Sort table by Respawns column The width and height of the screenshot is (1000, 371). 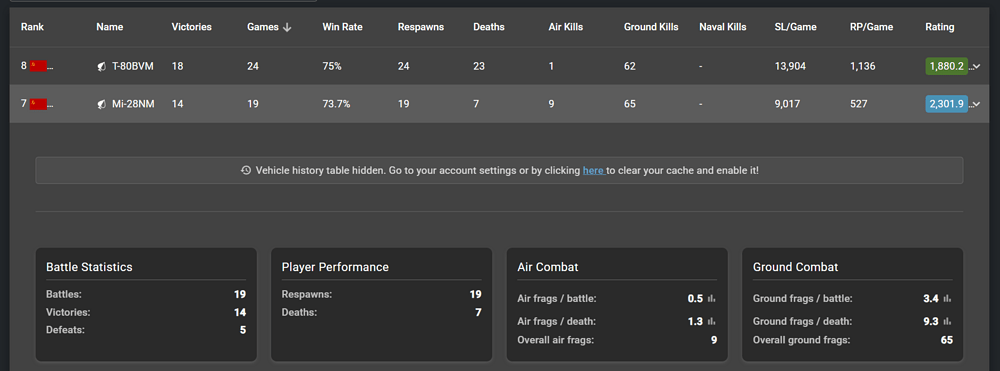[421, 27]
